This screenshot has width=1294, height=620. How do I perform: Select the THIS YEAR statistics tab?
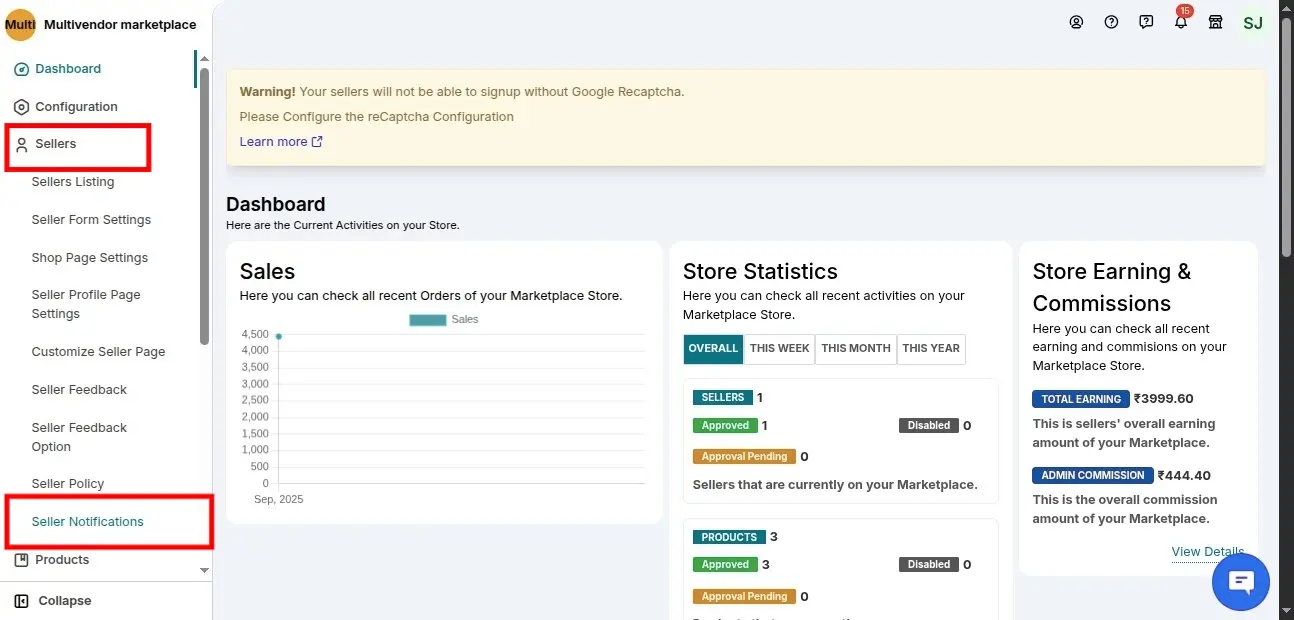pyautogui.click(x=931, y=349)
